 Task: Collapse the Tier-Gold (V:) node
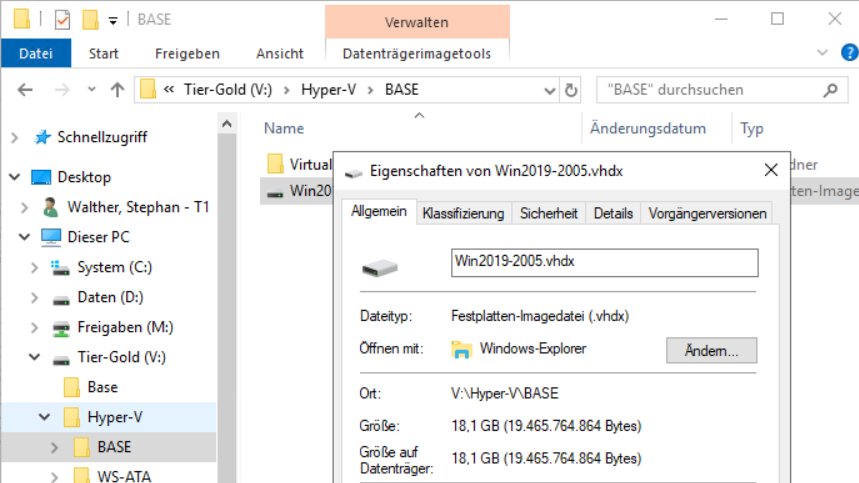tap(35, 357)
